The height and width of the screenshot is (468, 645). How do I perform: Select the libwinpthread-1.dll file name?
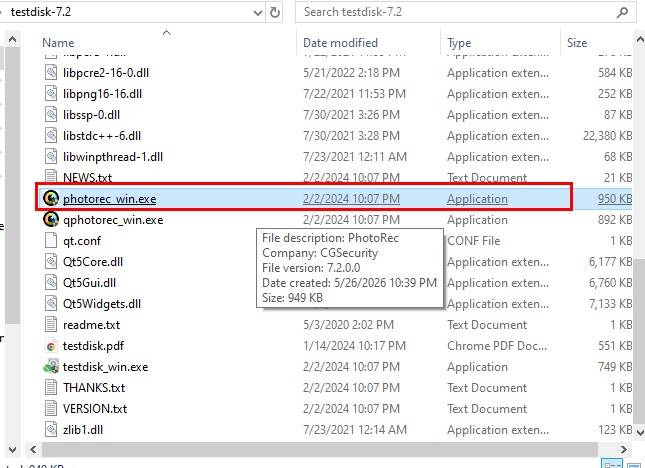(x=113, y=157)
